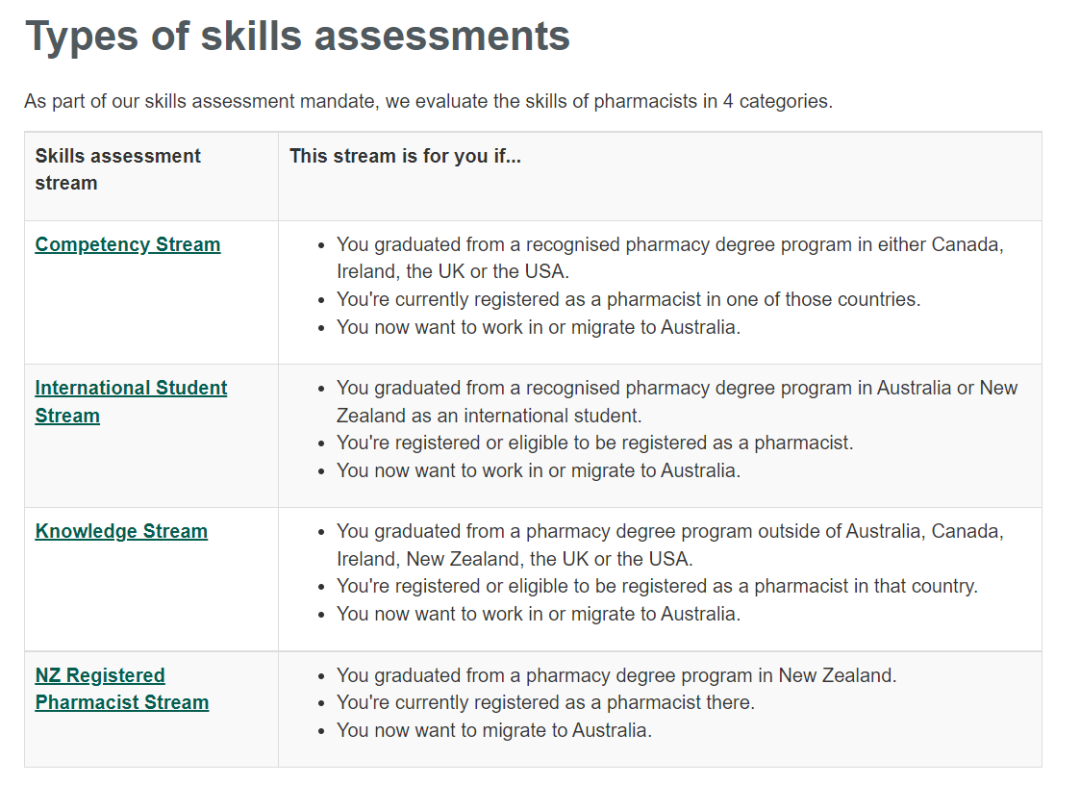Click the Competency row's 'work in or migrate to Australia' bullet
The width and height of the screenshot is (1080, 785).
[x=538, y=327]
